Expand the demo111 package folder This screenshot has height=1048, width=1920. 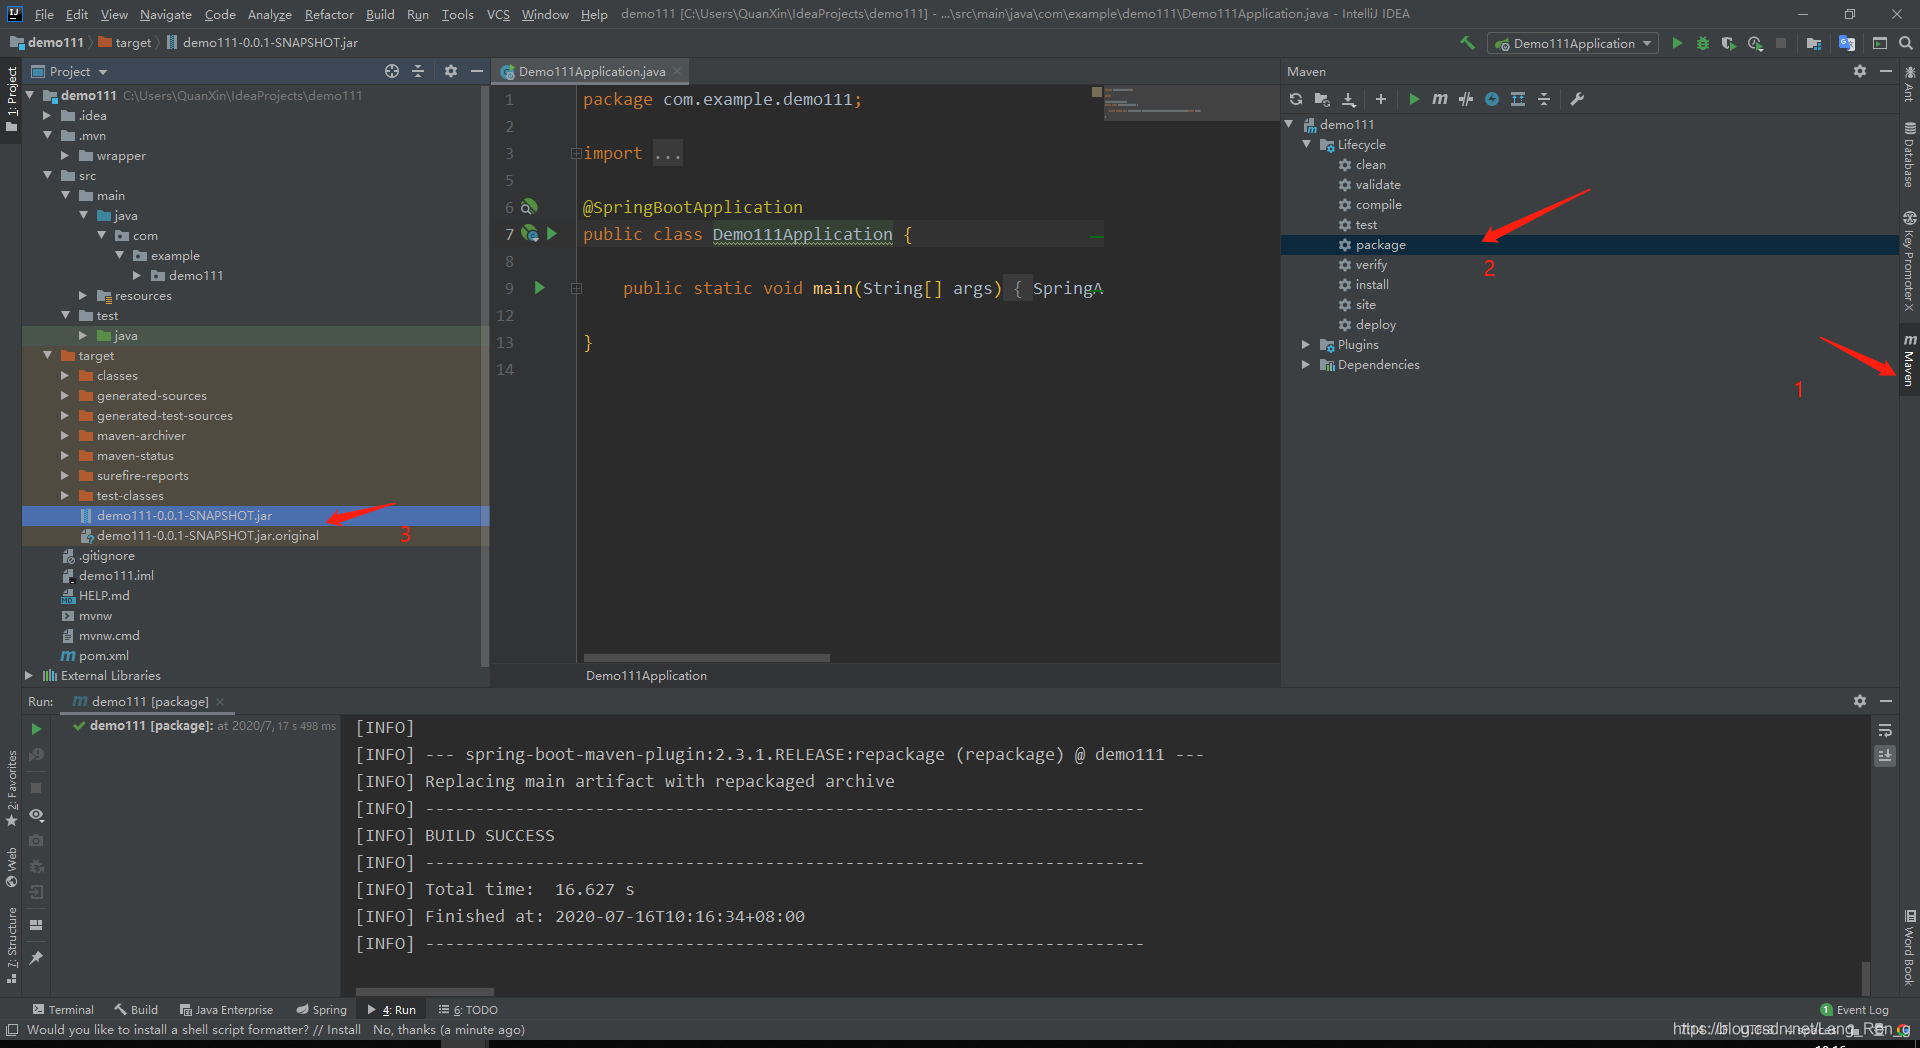137,275
